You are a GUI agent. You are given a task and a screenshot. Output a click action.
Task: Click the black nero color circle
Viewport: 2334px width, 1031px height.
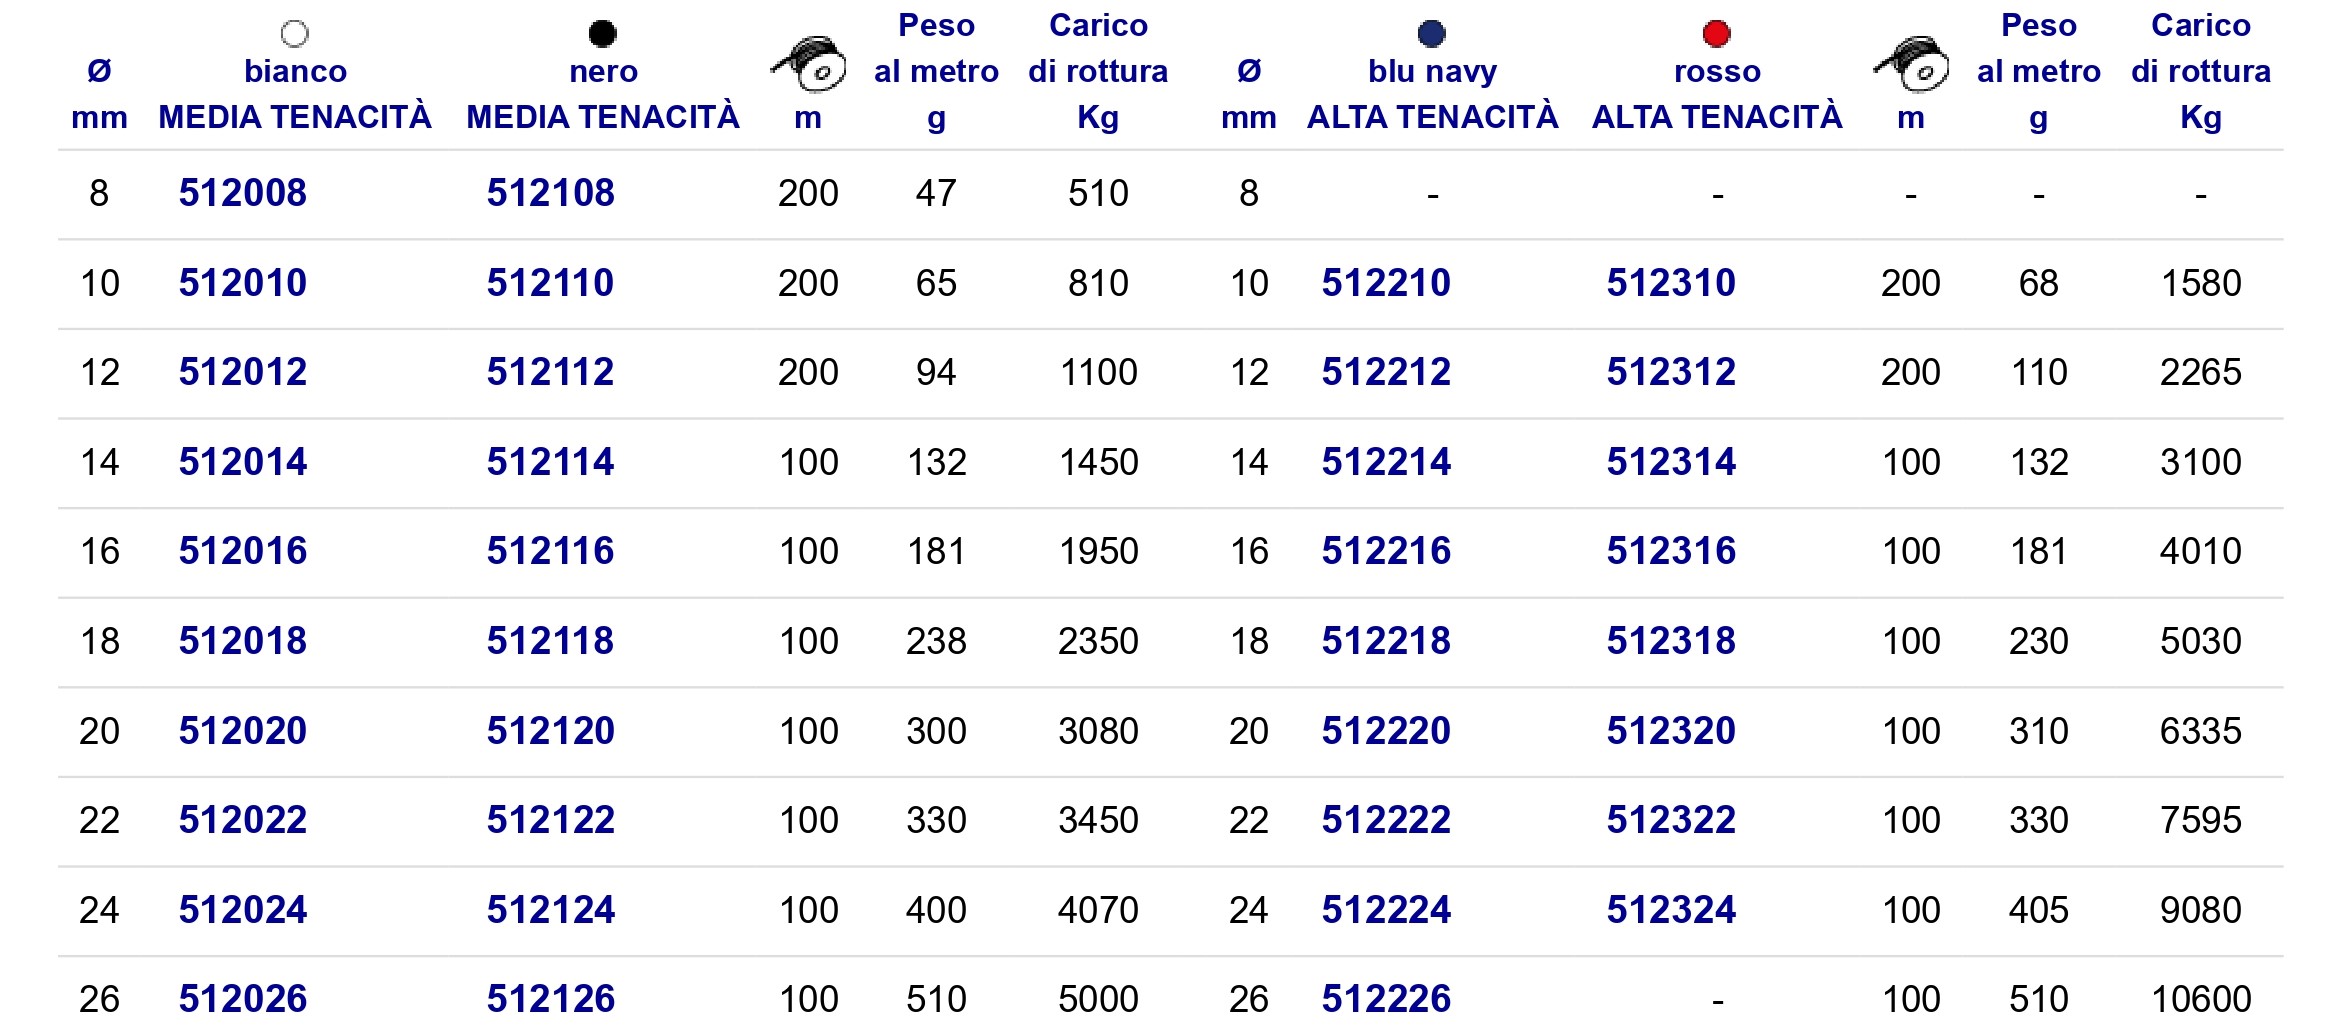tap(603, 34)
